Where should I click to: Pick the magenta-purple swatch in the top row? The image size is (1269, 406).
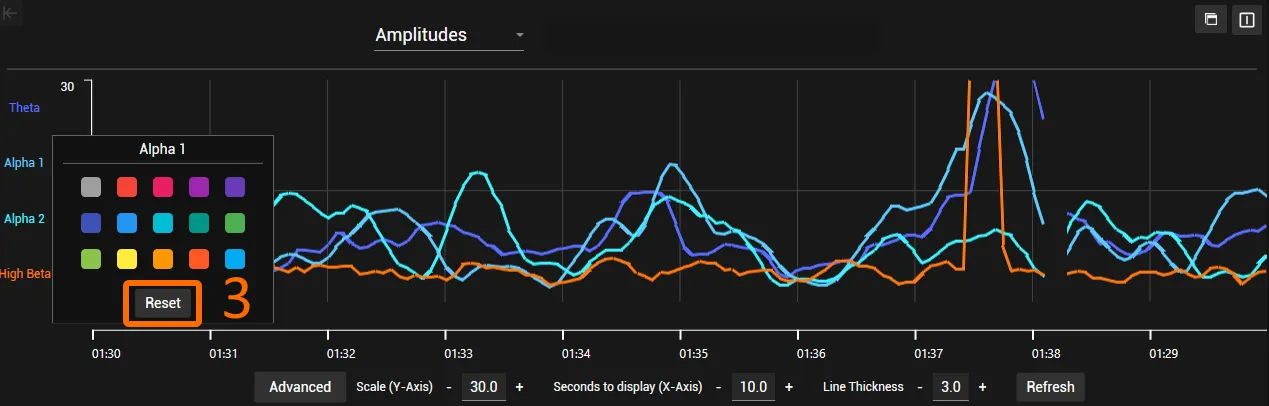point(199,187)
